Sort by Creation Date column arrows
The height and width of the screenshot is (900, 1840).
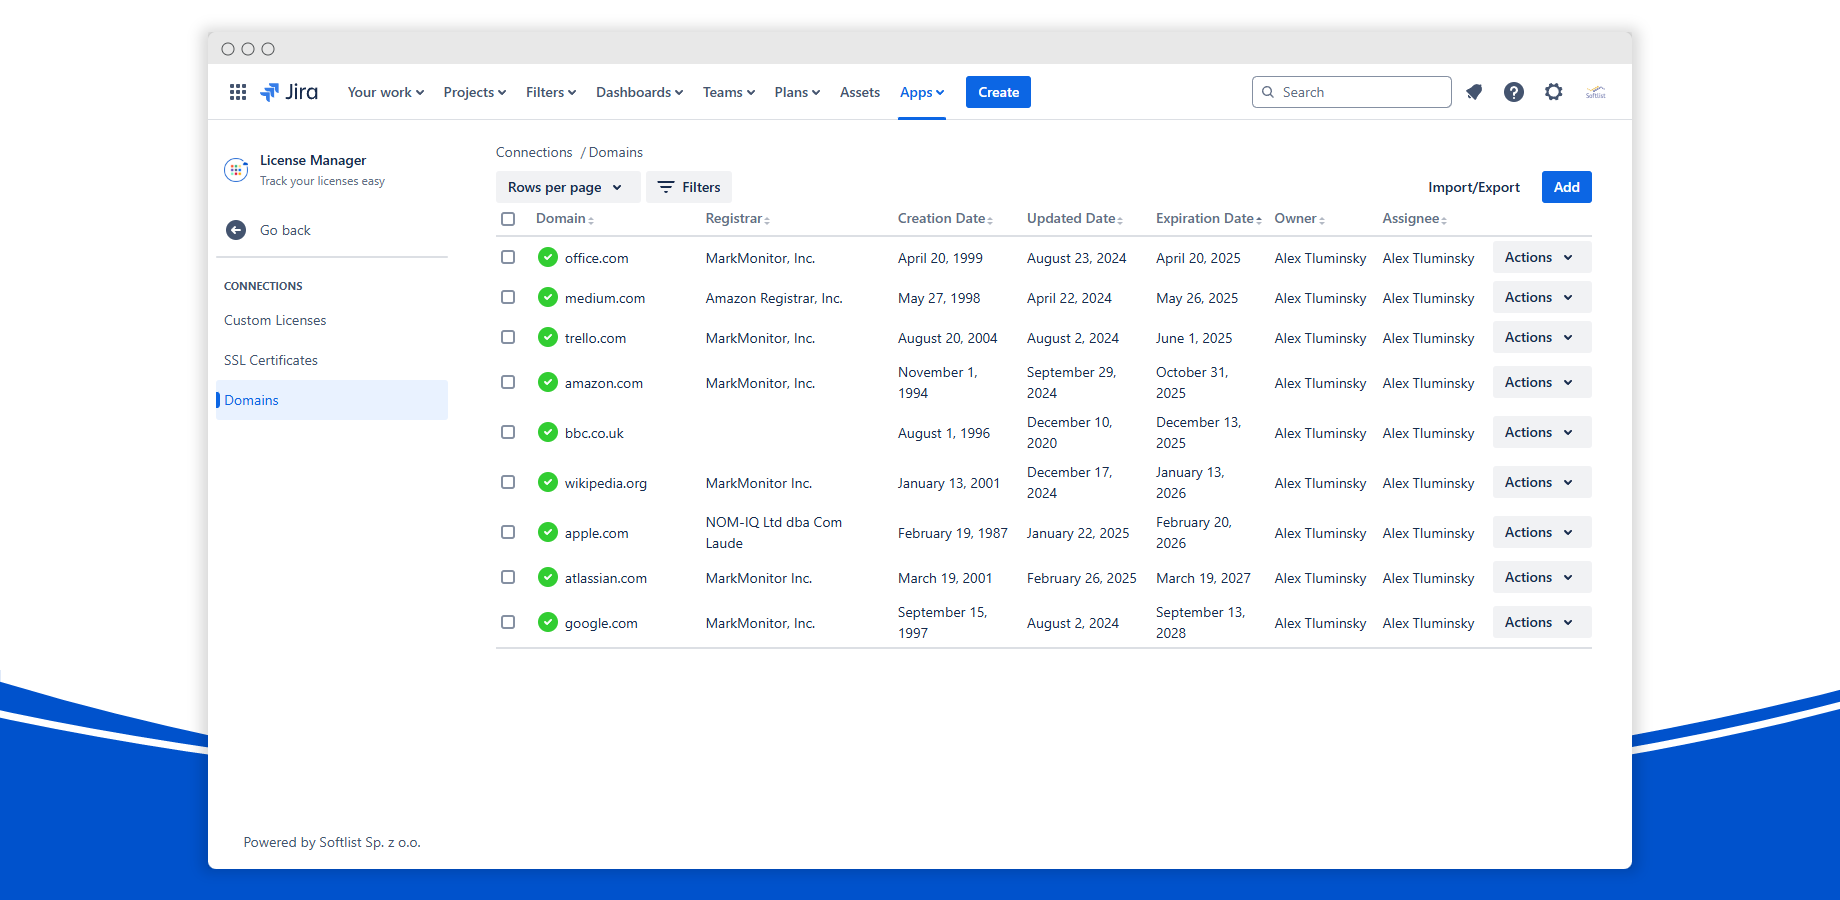pyautogui.click(x=990, y=220)
